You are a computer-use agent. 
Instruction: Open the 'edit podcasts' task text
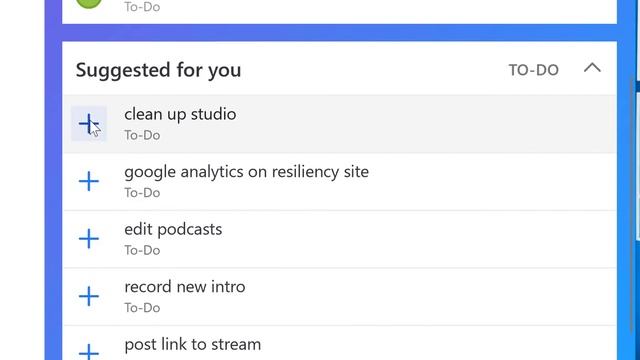(x=173, y=229)
